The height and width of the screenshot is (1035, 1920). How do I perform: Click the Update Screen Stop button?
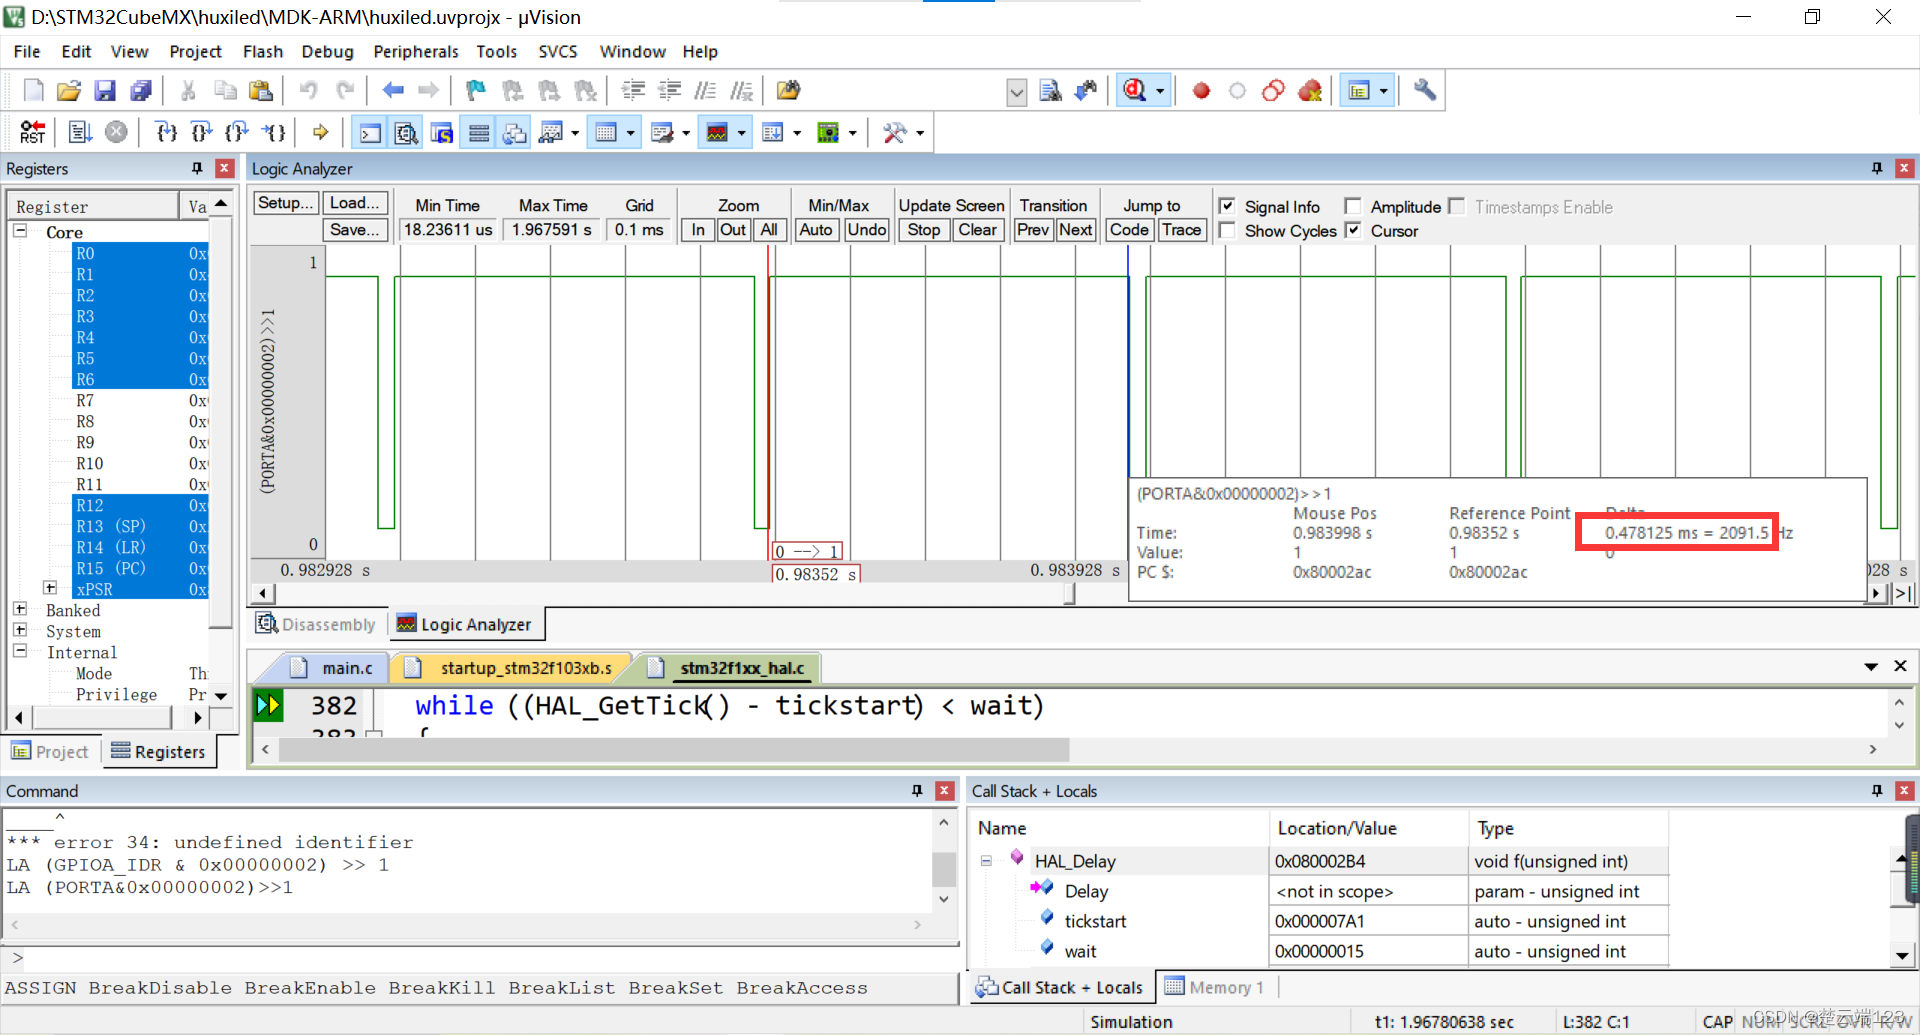click(924, 230)
